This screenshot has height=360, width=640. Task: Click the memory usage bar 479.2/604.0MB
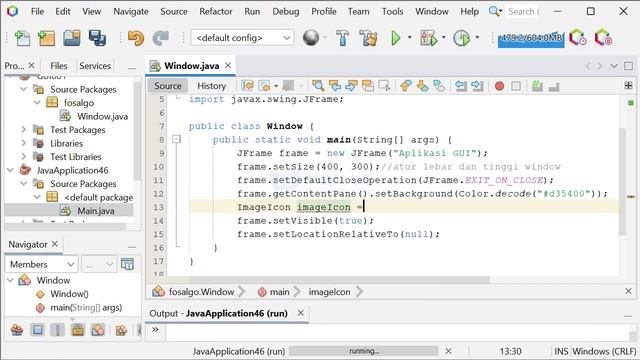(531, 38)
